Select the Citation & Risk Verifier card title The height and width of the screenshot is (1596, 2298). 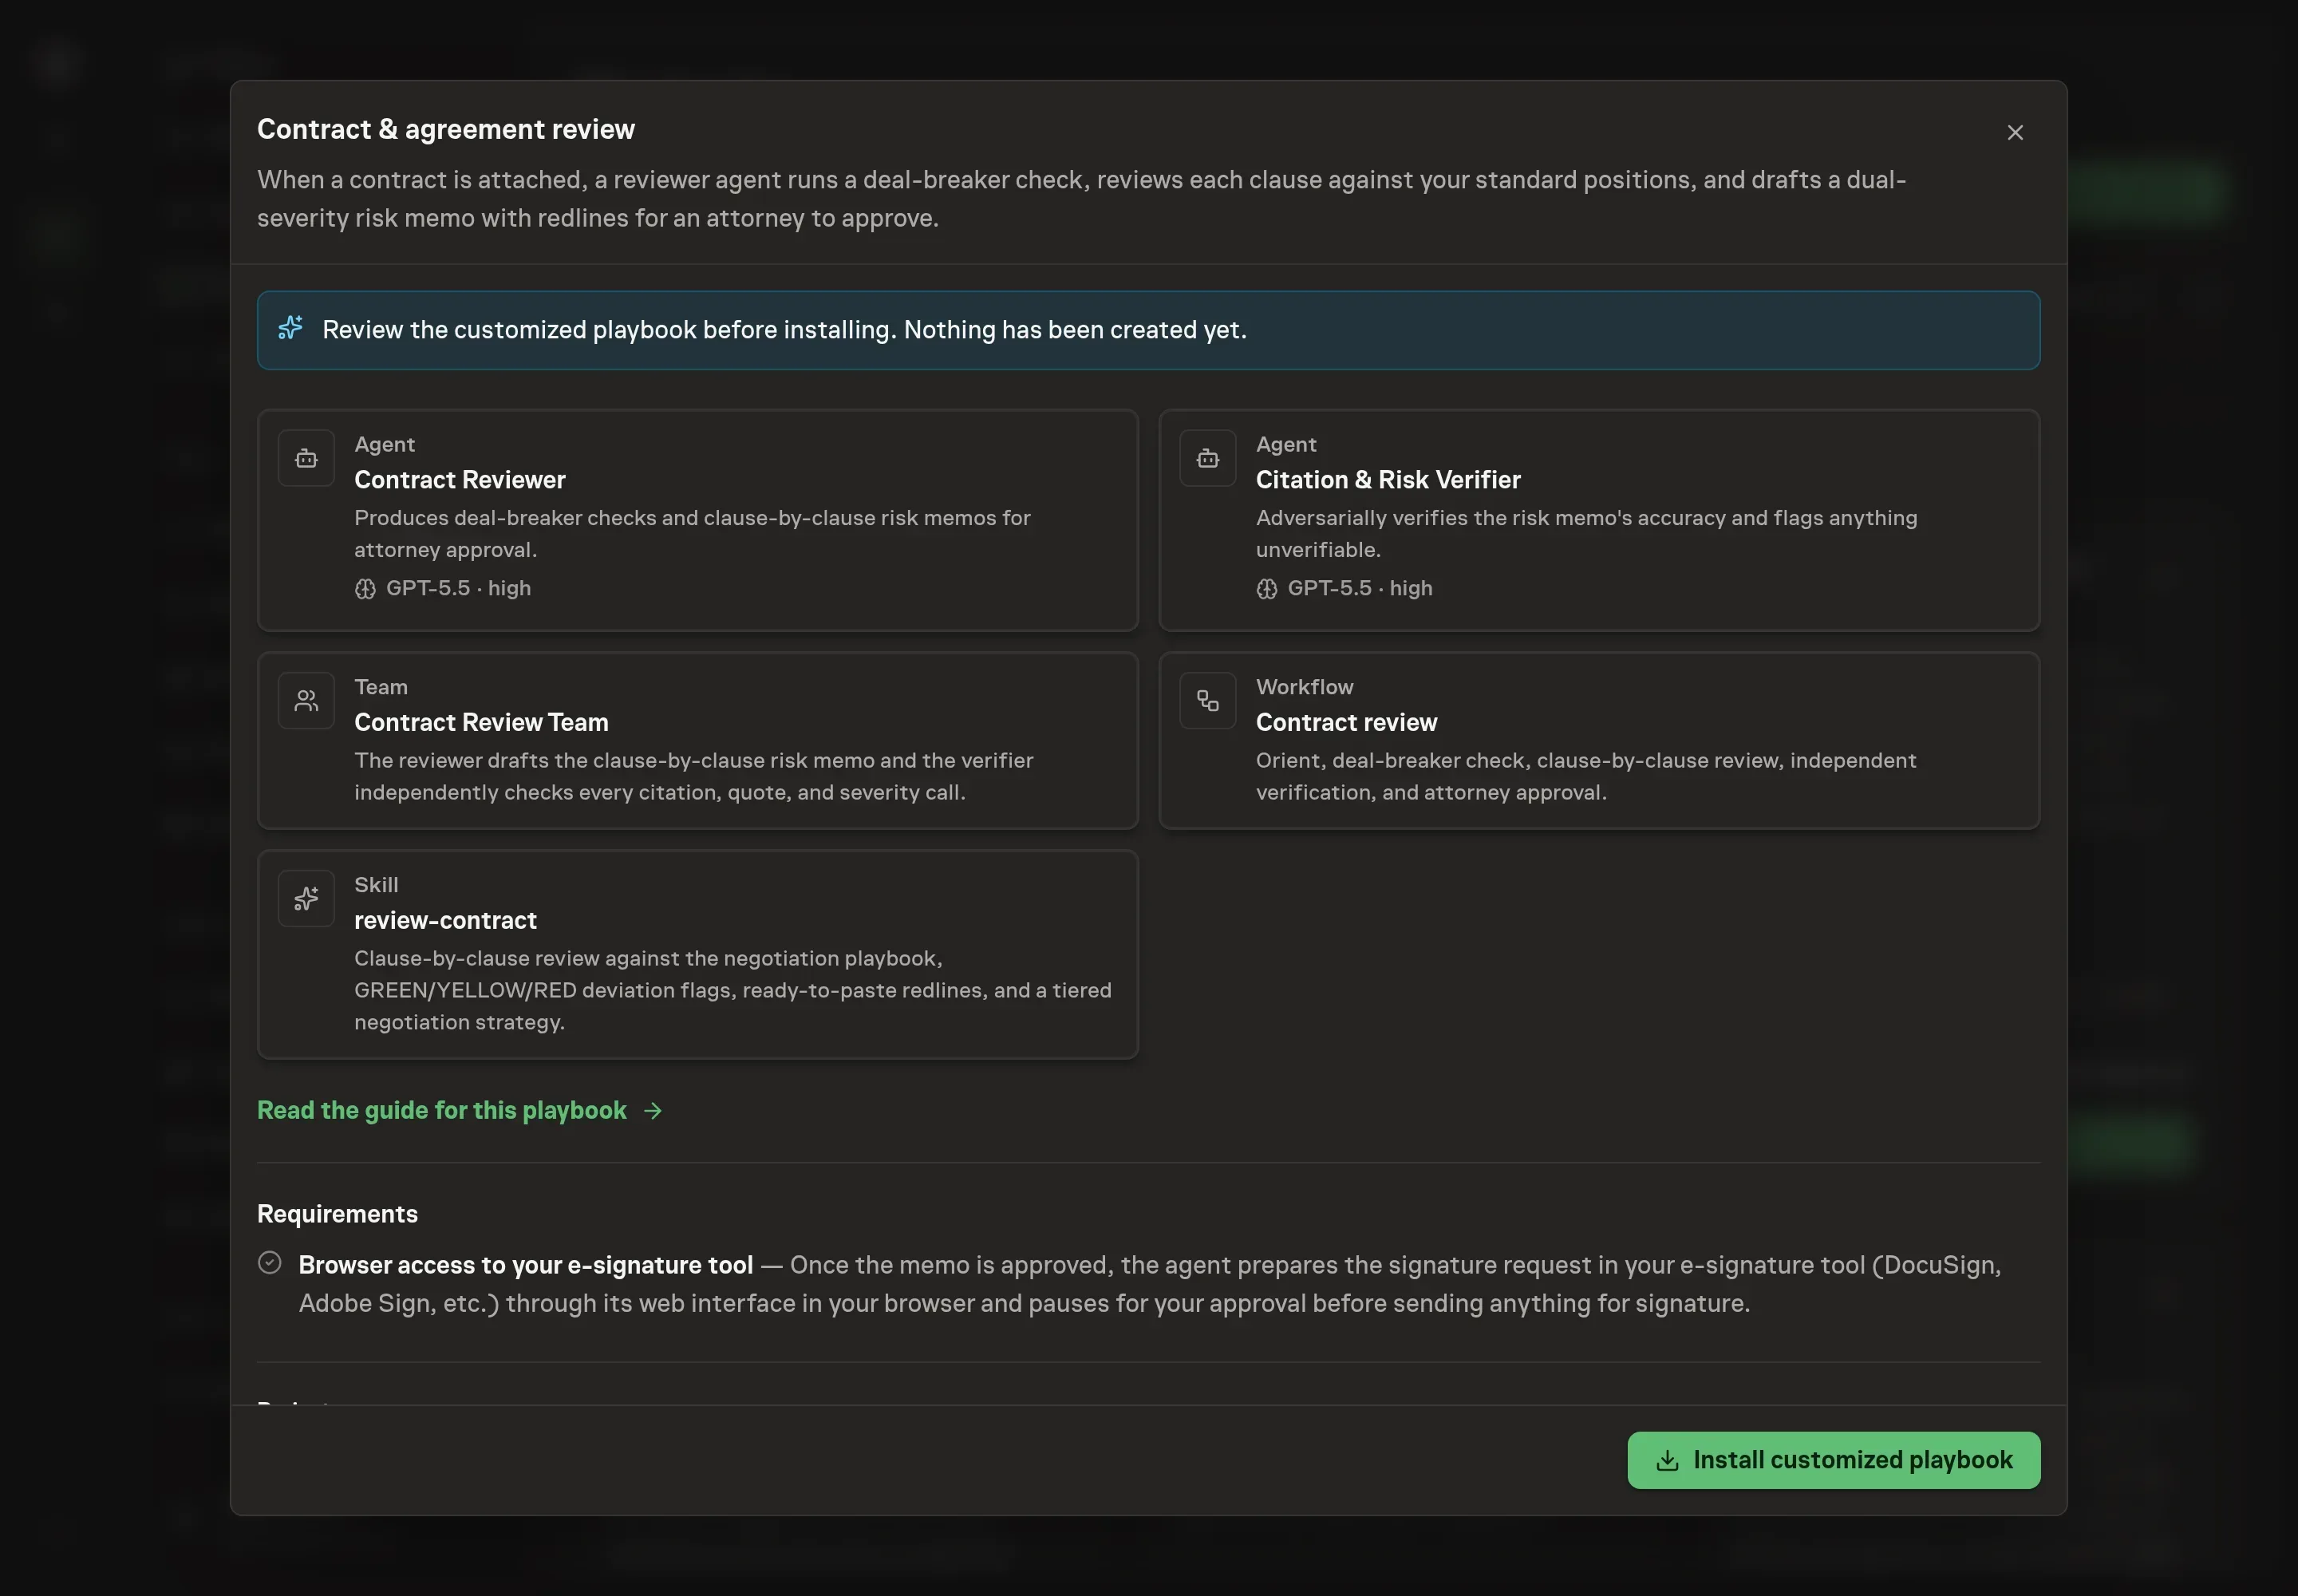(x=1387, y=480)
